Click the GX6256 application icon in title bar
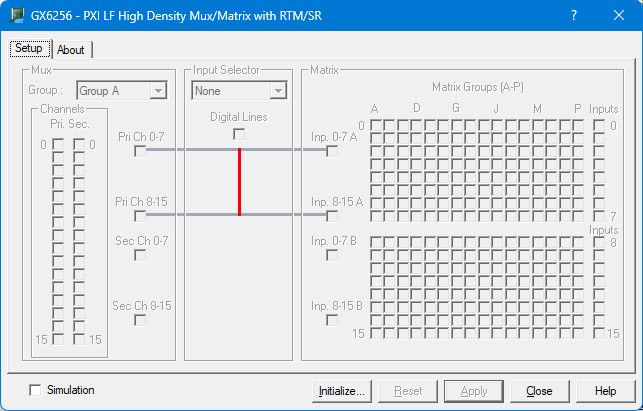This screenshot has height=411, width=643. point(16,16)
